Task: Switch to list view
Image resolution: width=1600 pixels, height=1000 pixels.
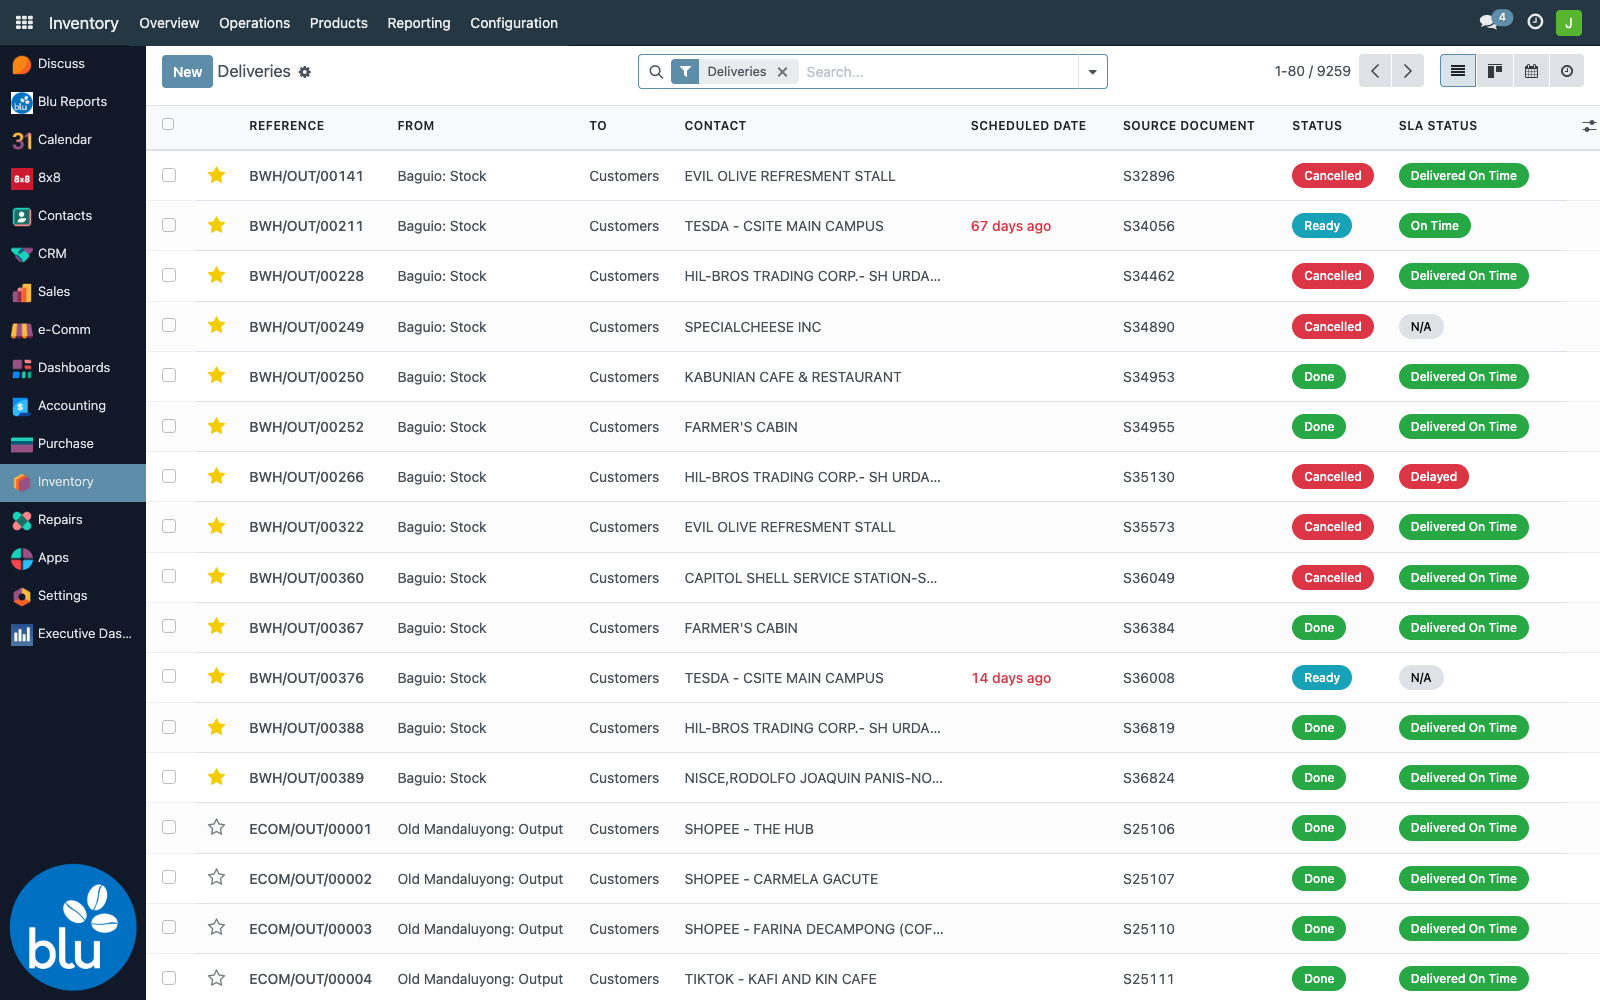Action: (1458, 71)
